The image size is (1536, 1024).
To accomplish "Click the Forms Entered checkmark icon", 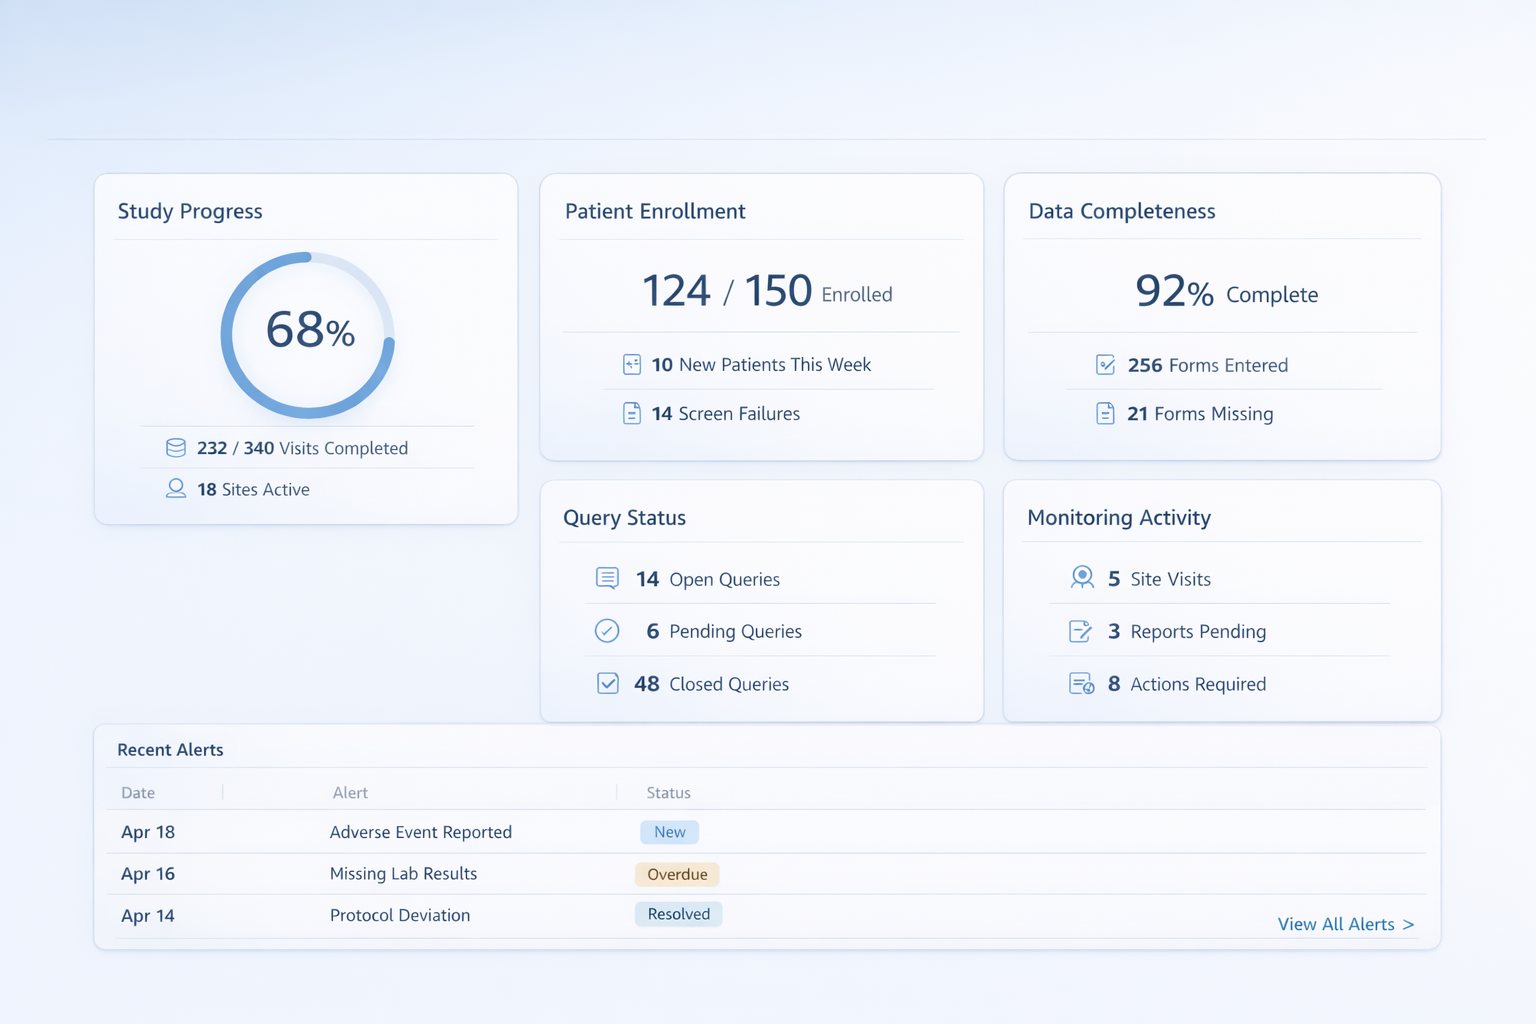I will [x=1105, y=365].
